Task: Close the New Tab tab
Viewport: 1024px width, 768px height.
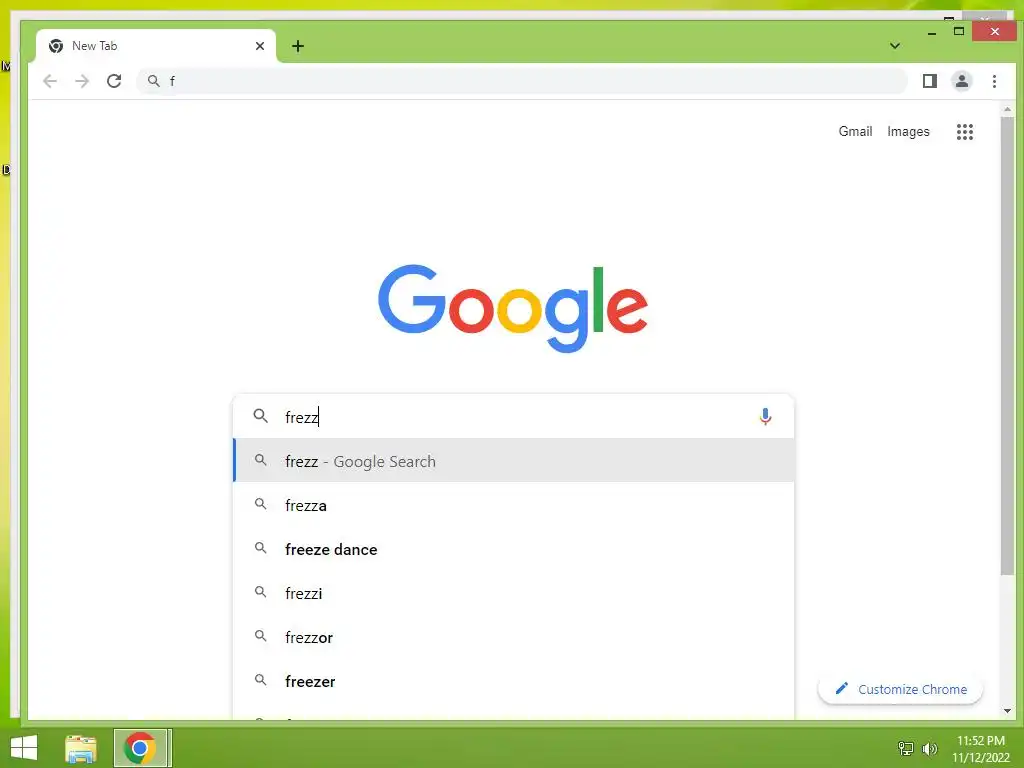Action: click(260, 46)
